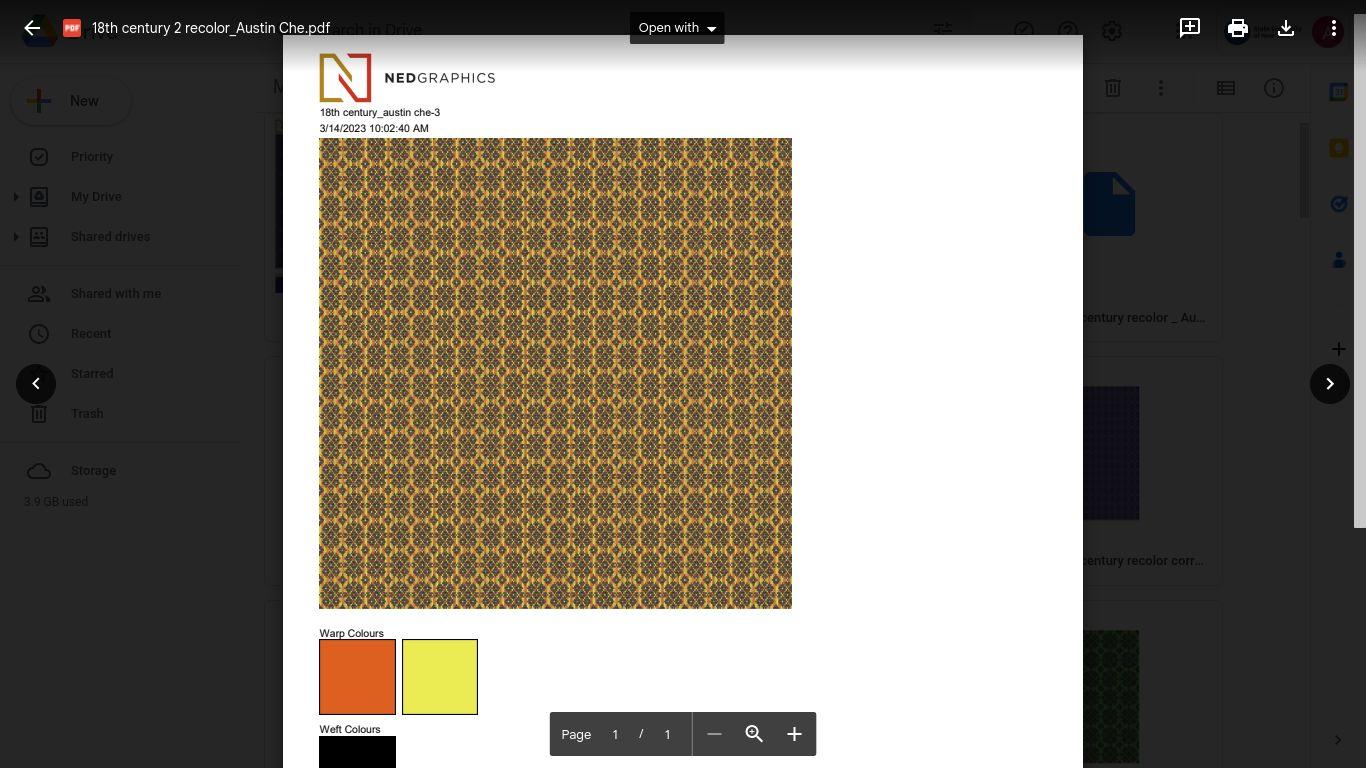Screen dimensions: 1366x768
Task: Click the NedGraphics logo
Action: [x=407, y=78]
